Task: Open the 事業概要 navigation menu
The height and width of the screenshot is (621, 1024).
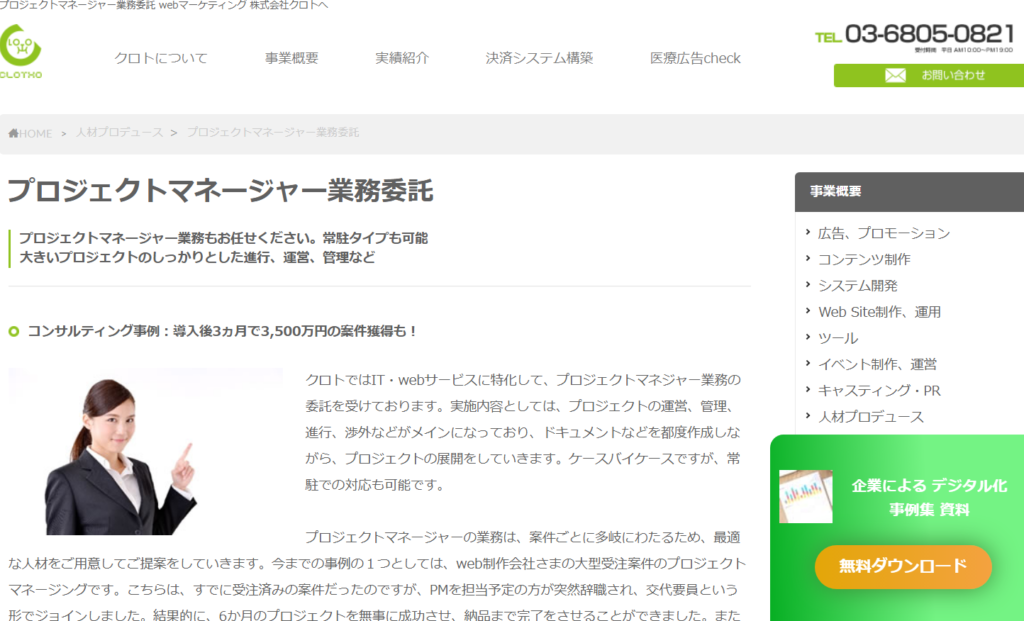Action: pyautogui.click(x=291, y=58)
